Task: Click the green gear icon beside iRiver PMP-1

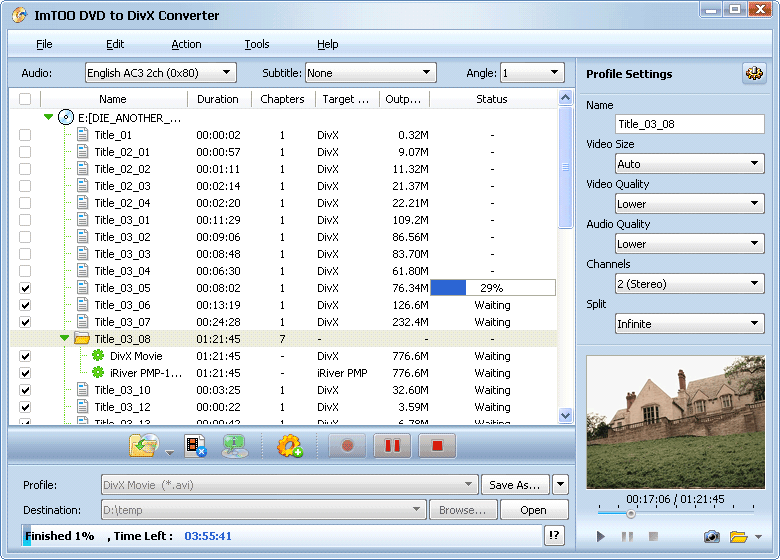Action: pyautogui.click(x=98, y=373)
